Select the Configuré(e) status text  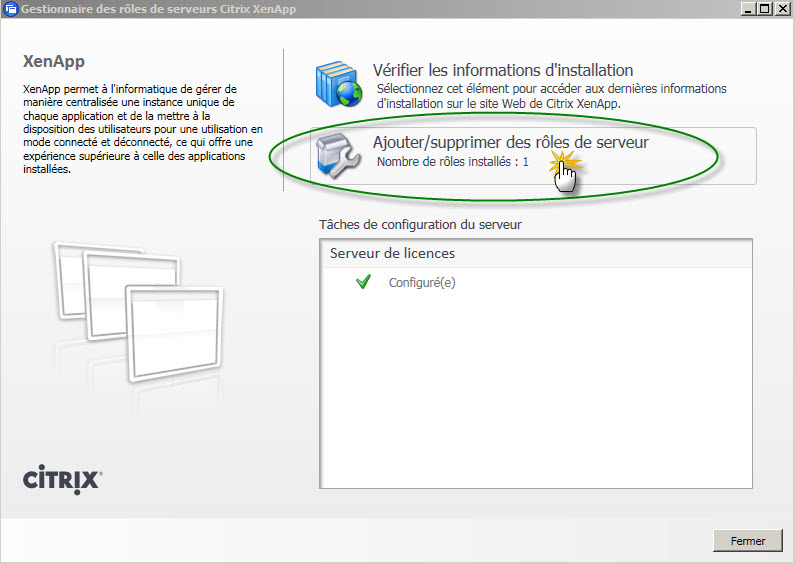(x=422, y=283)
